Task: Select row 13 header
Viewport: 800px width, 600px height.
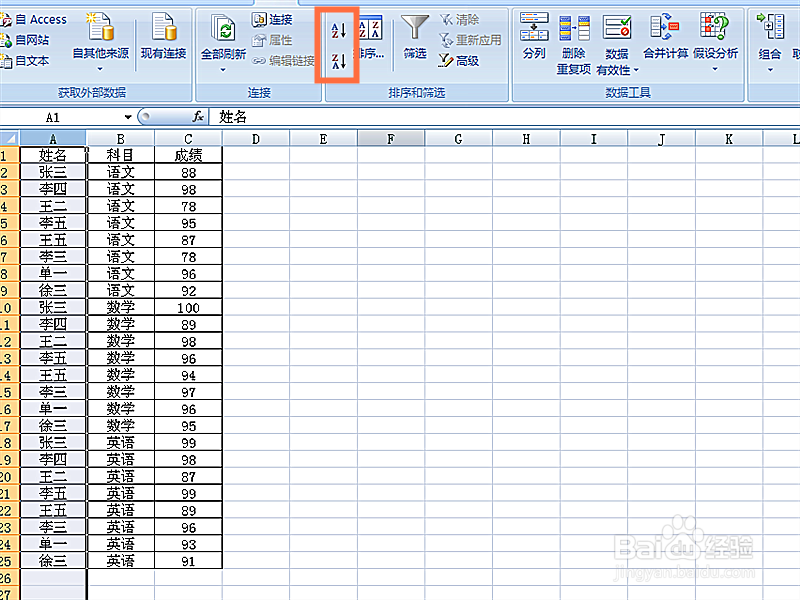Action: (x=10, y=358)
